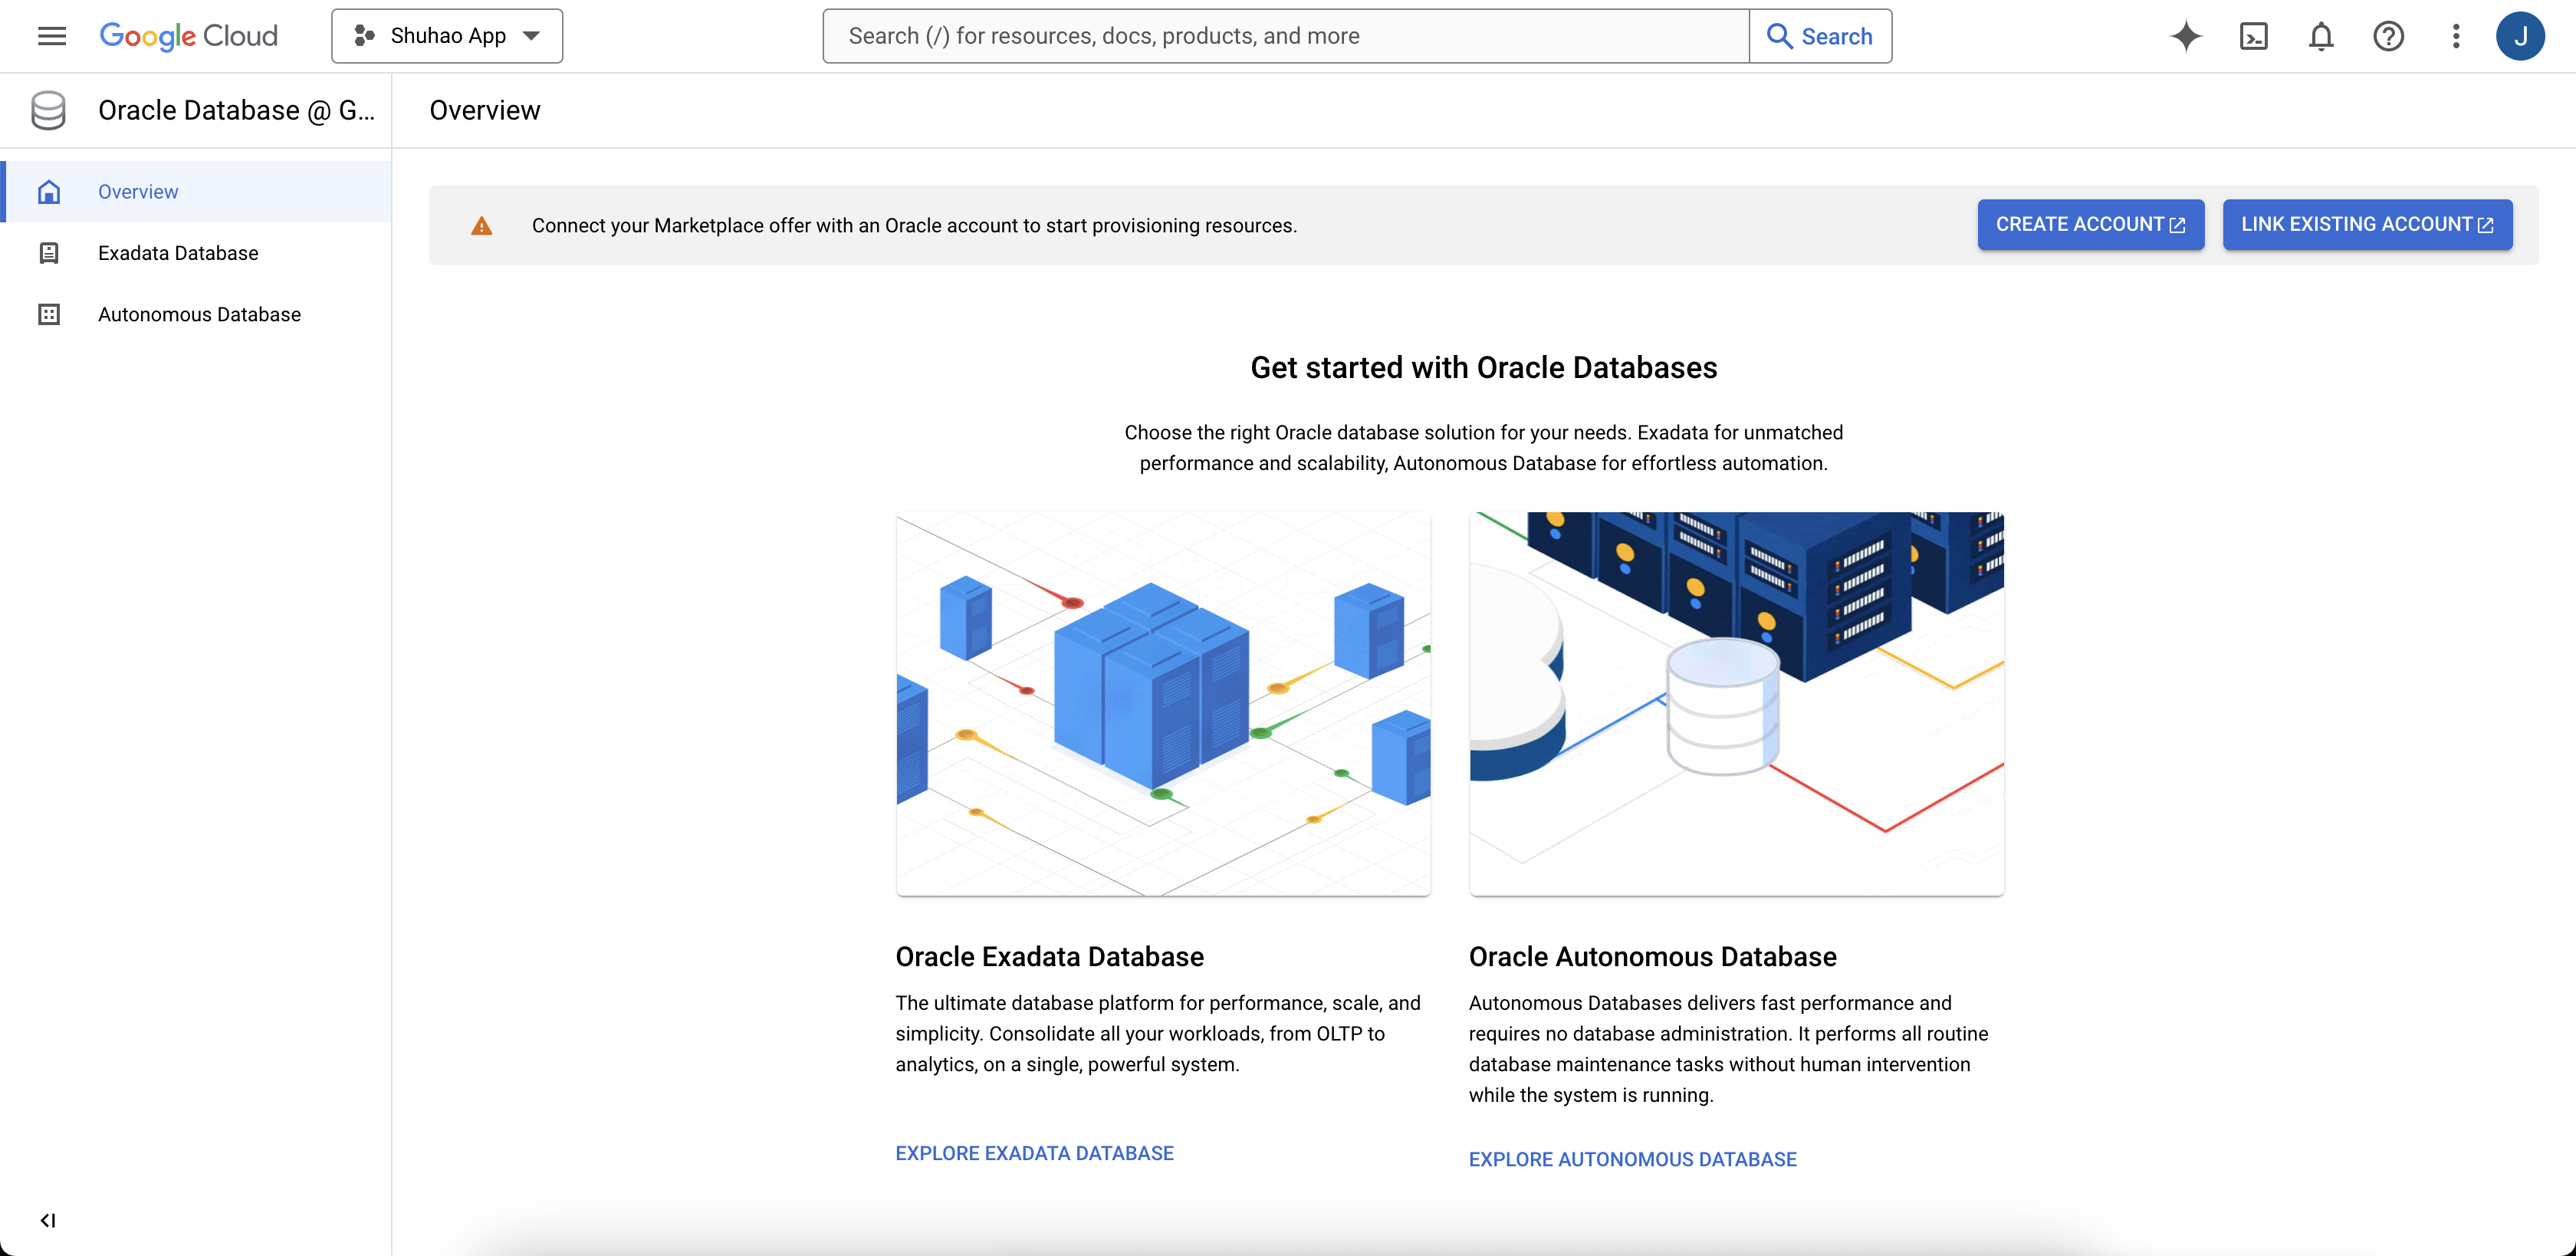Click the Link Existing Account button
Viewport: 2576px width, 1256px height.
[x=2367, y=224]
